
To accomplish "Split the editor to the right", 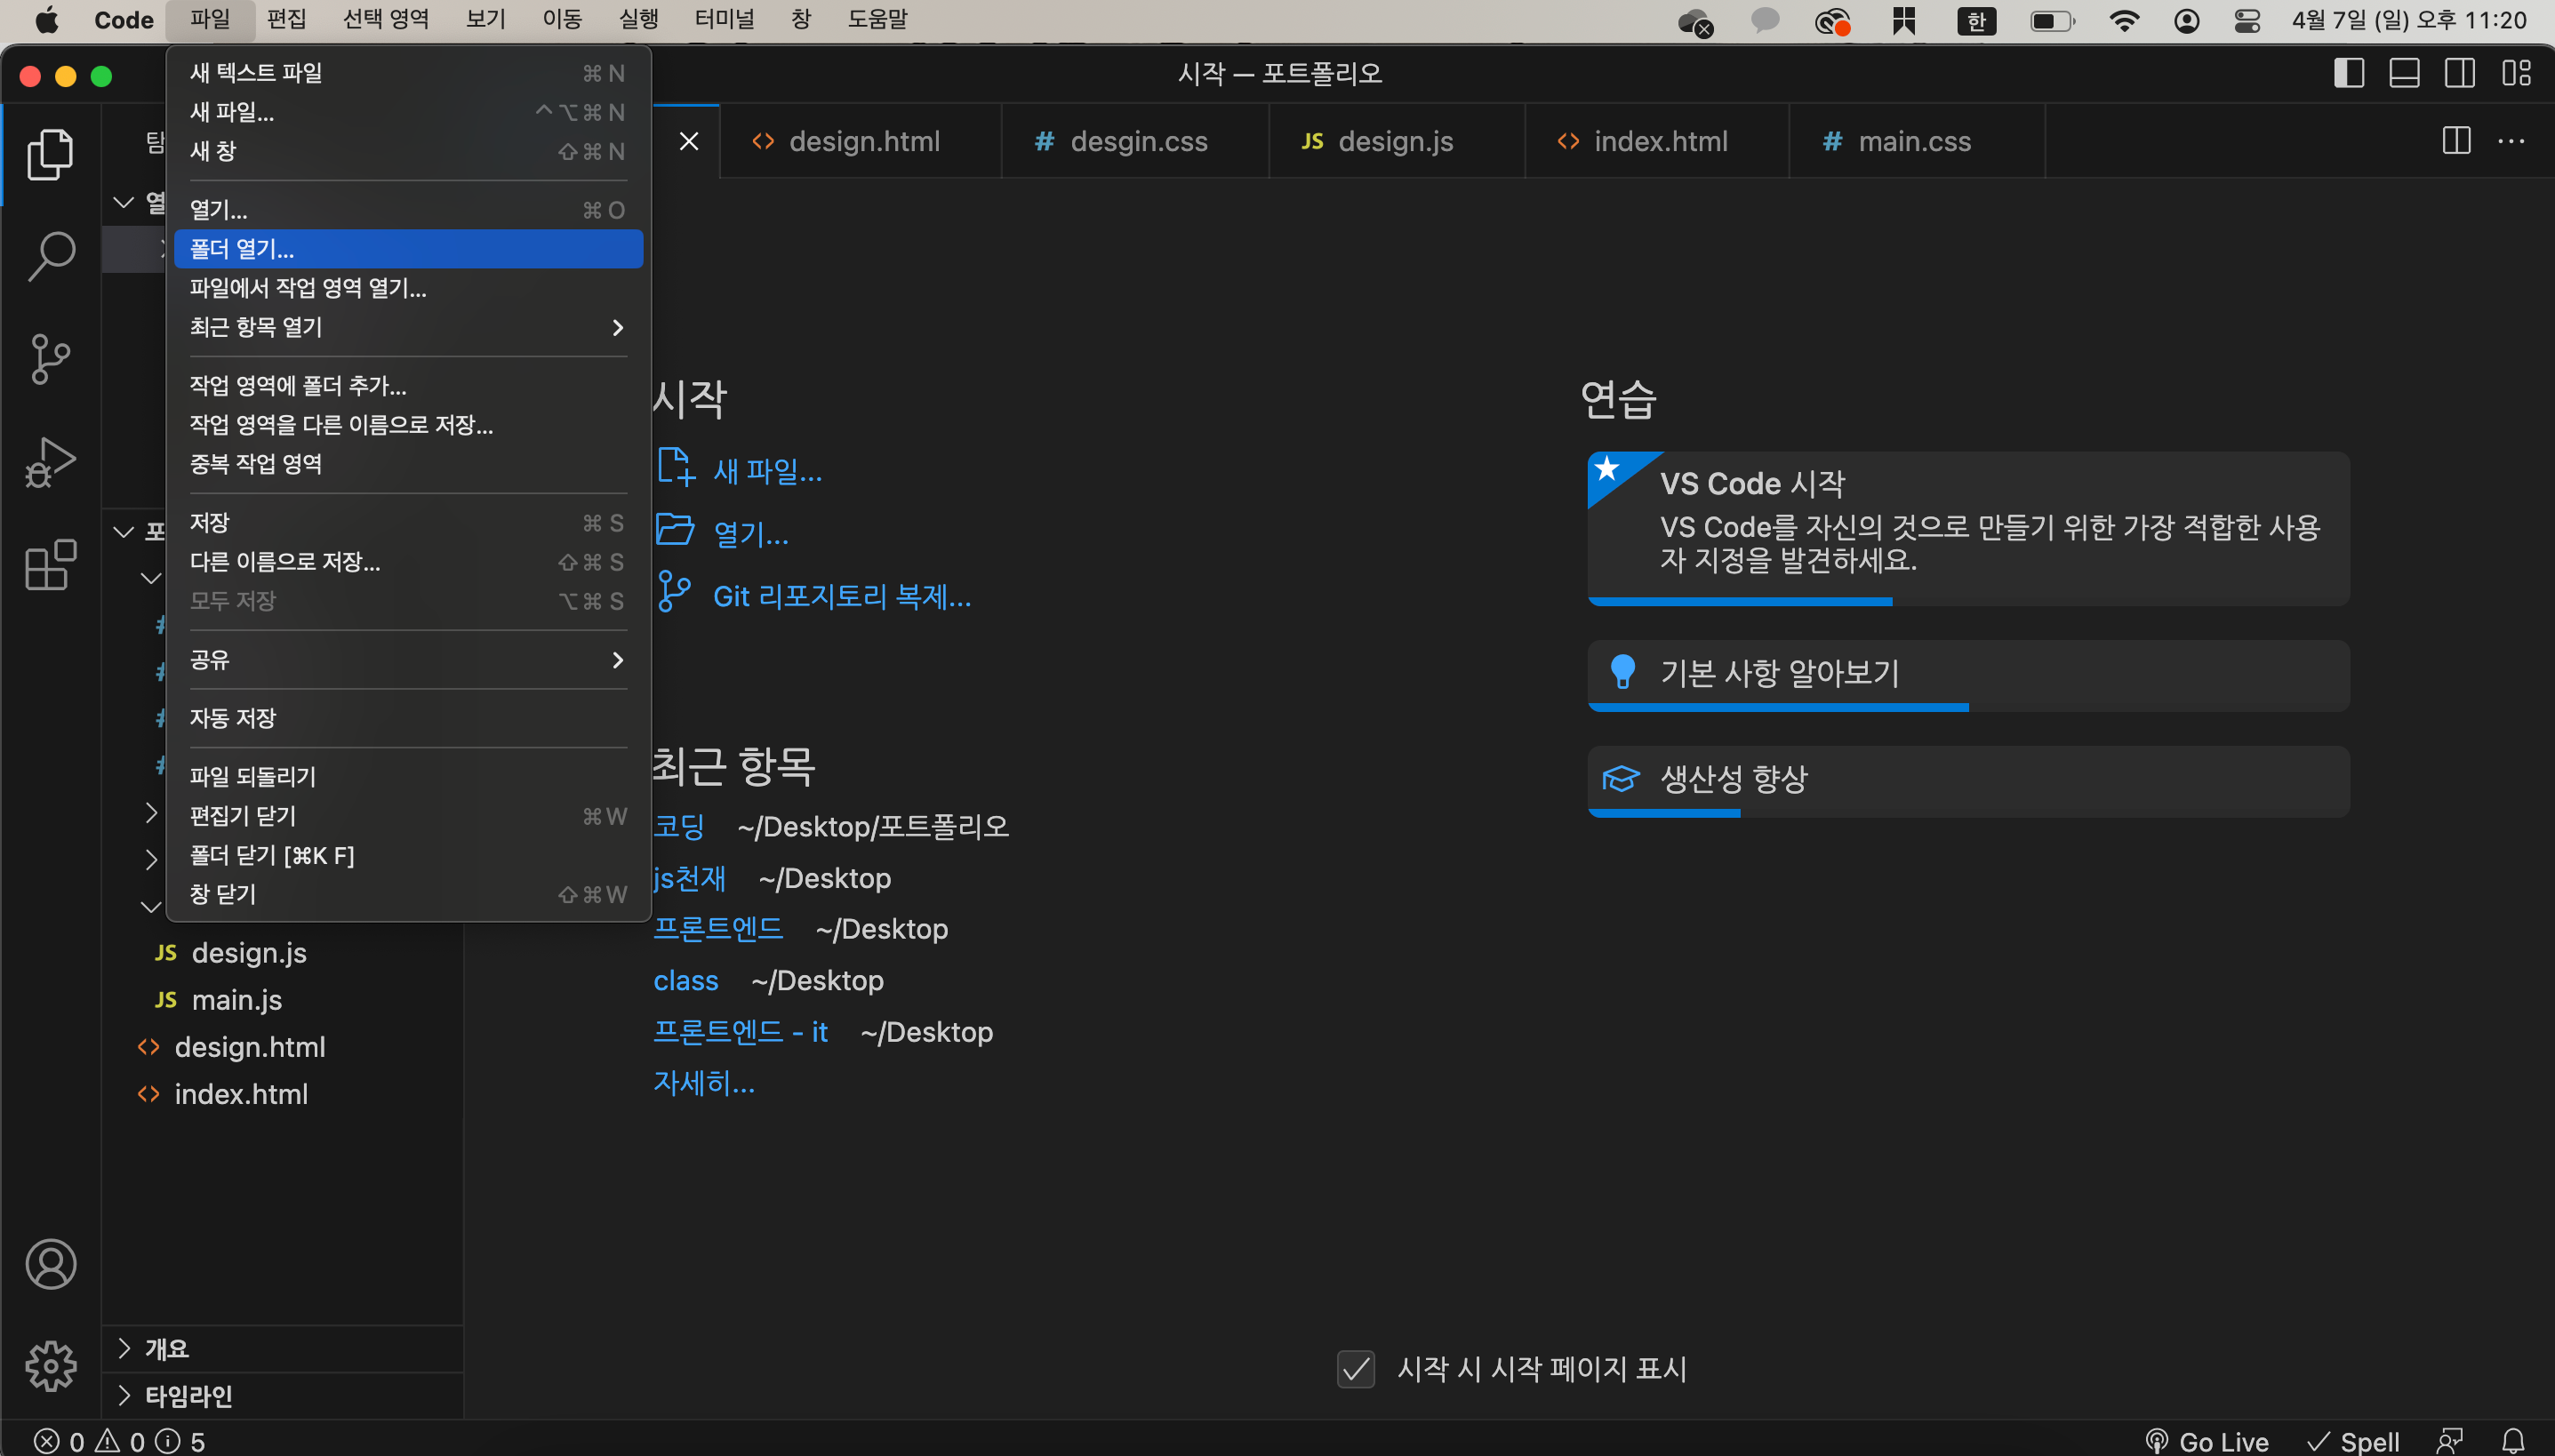I will point(2456,141).
